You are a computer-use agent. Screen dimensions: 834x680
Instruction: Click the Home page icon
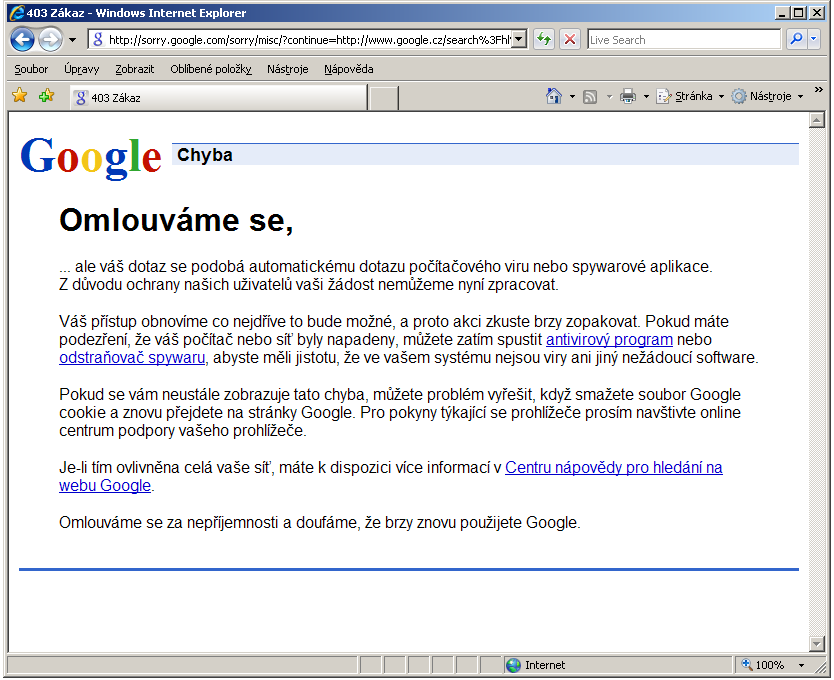tap(554, 96)
